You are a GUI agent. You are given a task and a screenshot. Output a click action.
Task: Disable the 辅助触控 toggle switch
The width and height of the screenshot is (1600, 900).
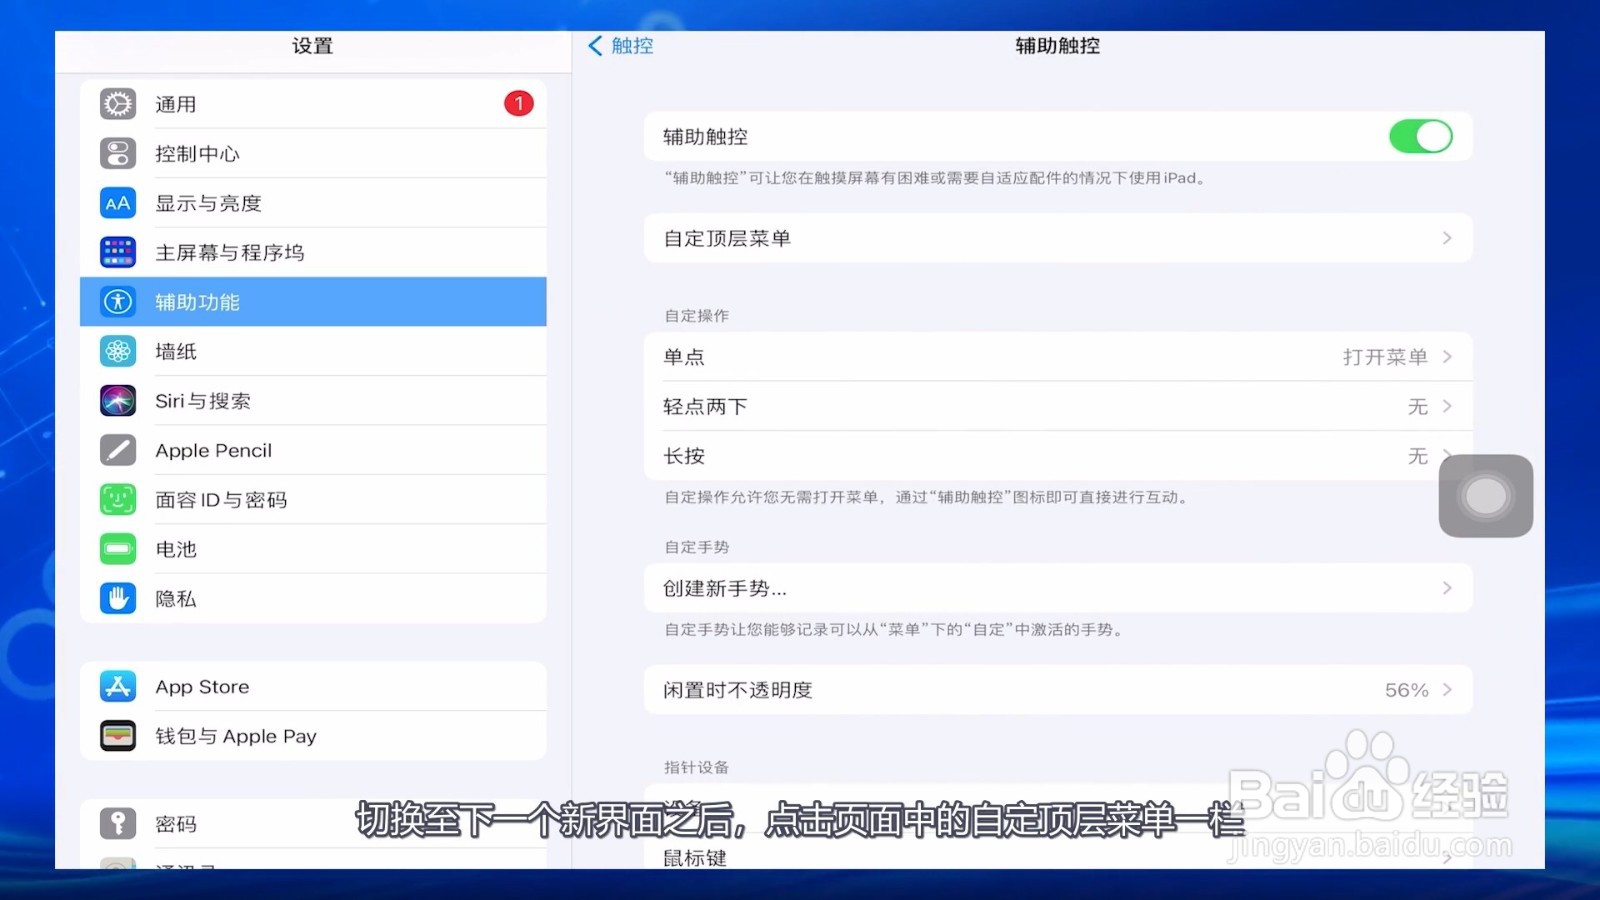pyautogui.click(x=1421, y=136)
